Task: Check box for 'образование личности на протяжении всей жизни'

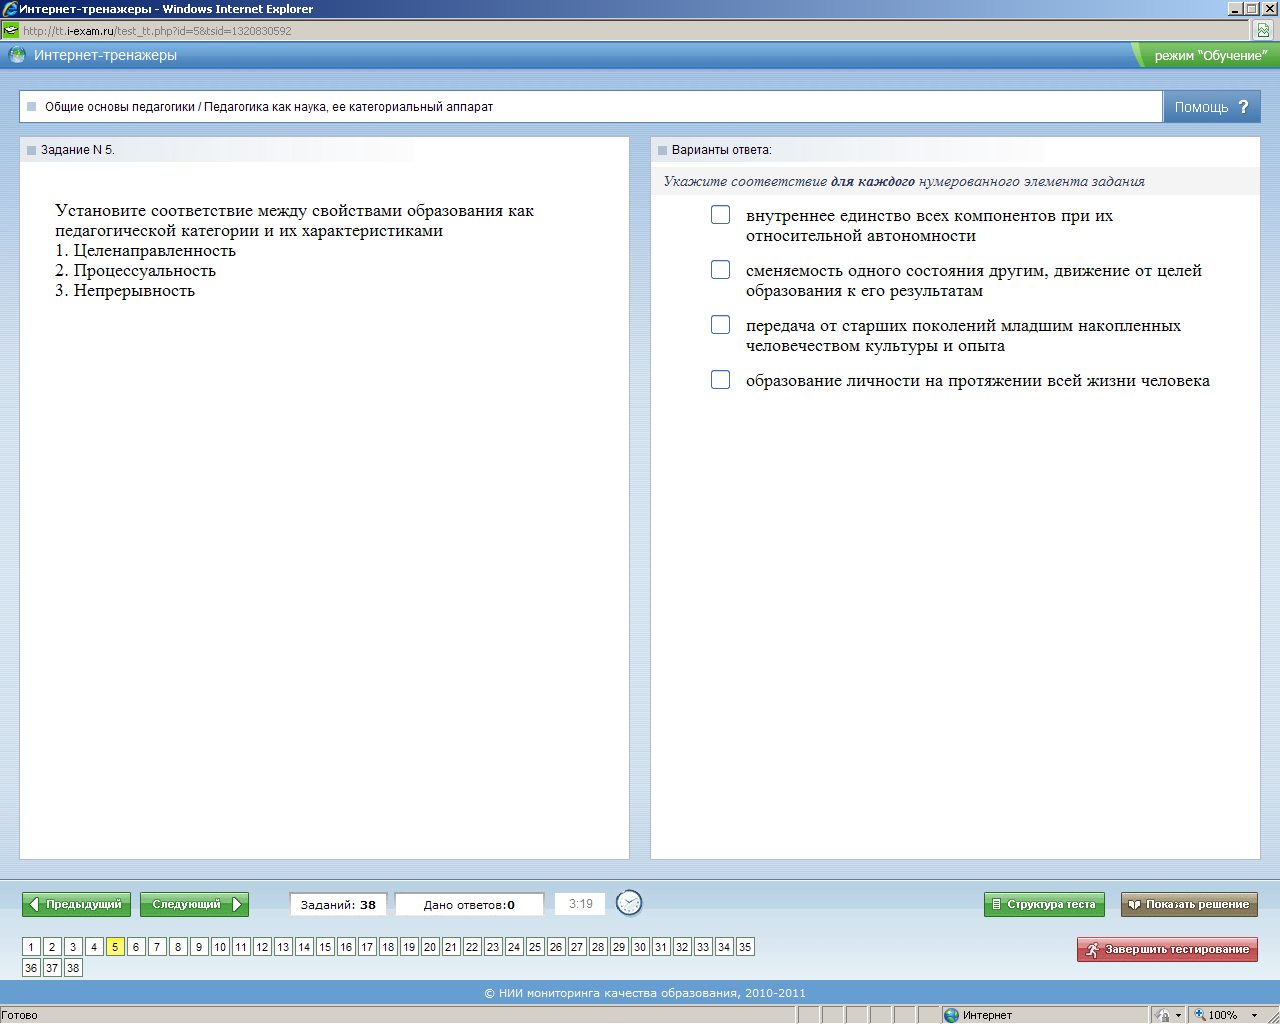Action: (720, 380)
